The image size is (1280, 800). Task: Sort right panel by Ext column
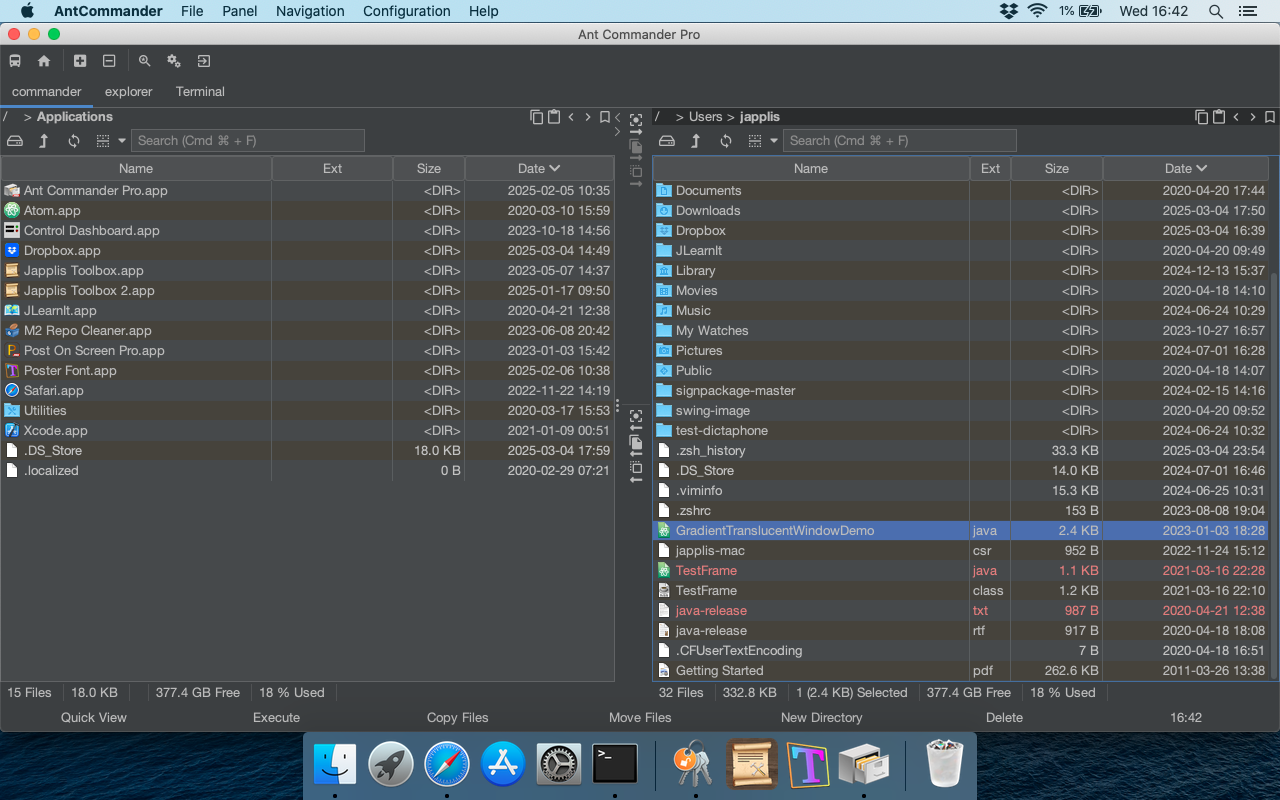point(991,169)
